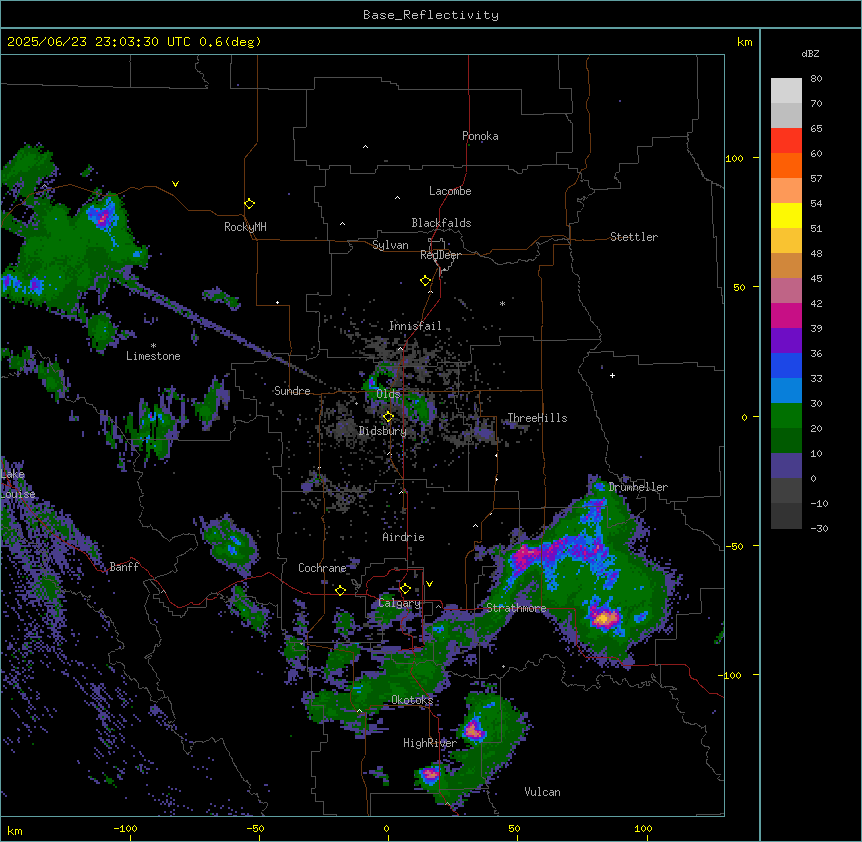Click the storm cell core east of HighRiver
Viewport: 862px width, 842px height.
click(473, 730)
